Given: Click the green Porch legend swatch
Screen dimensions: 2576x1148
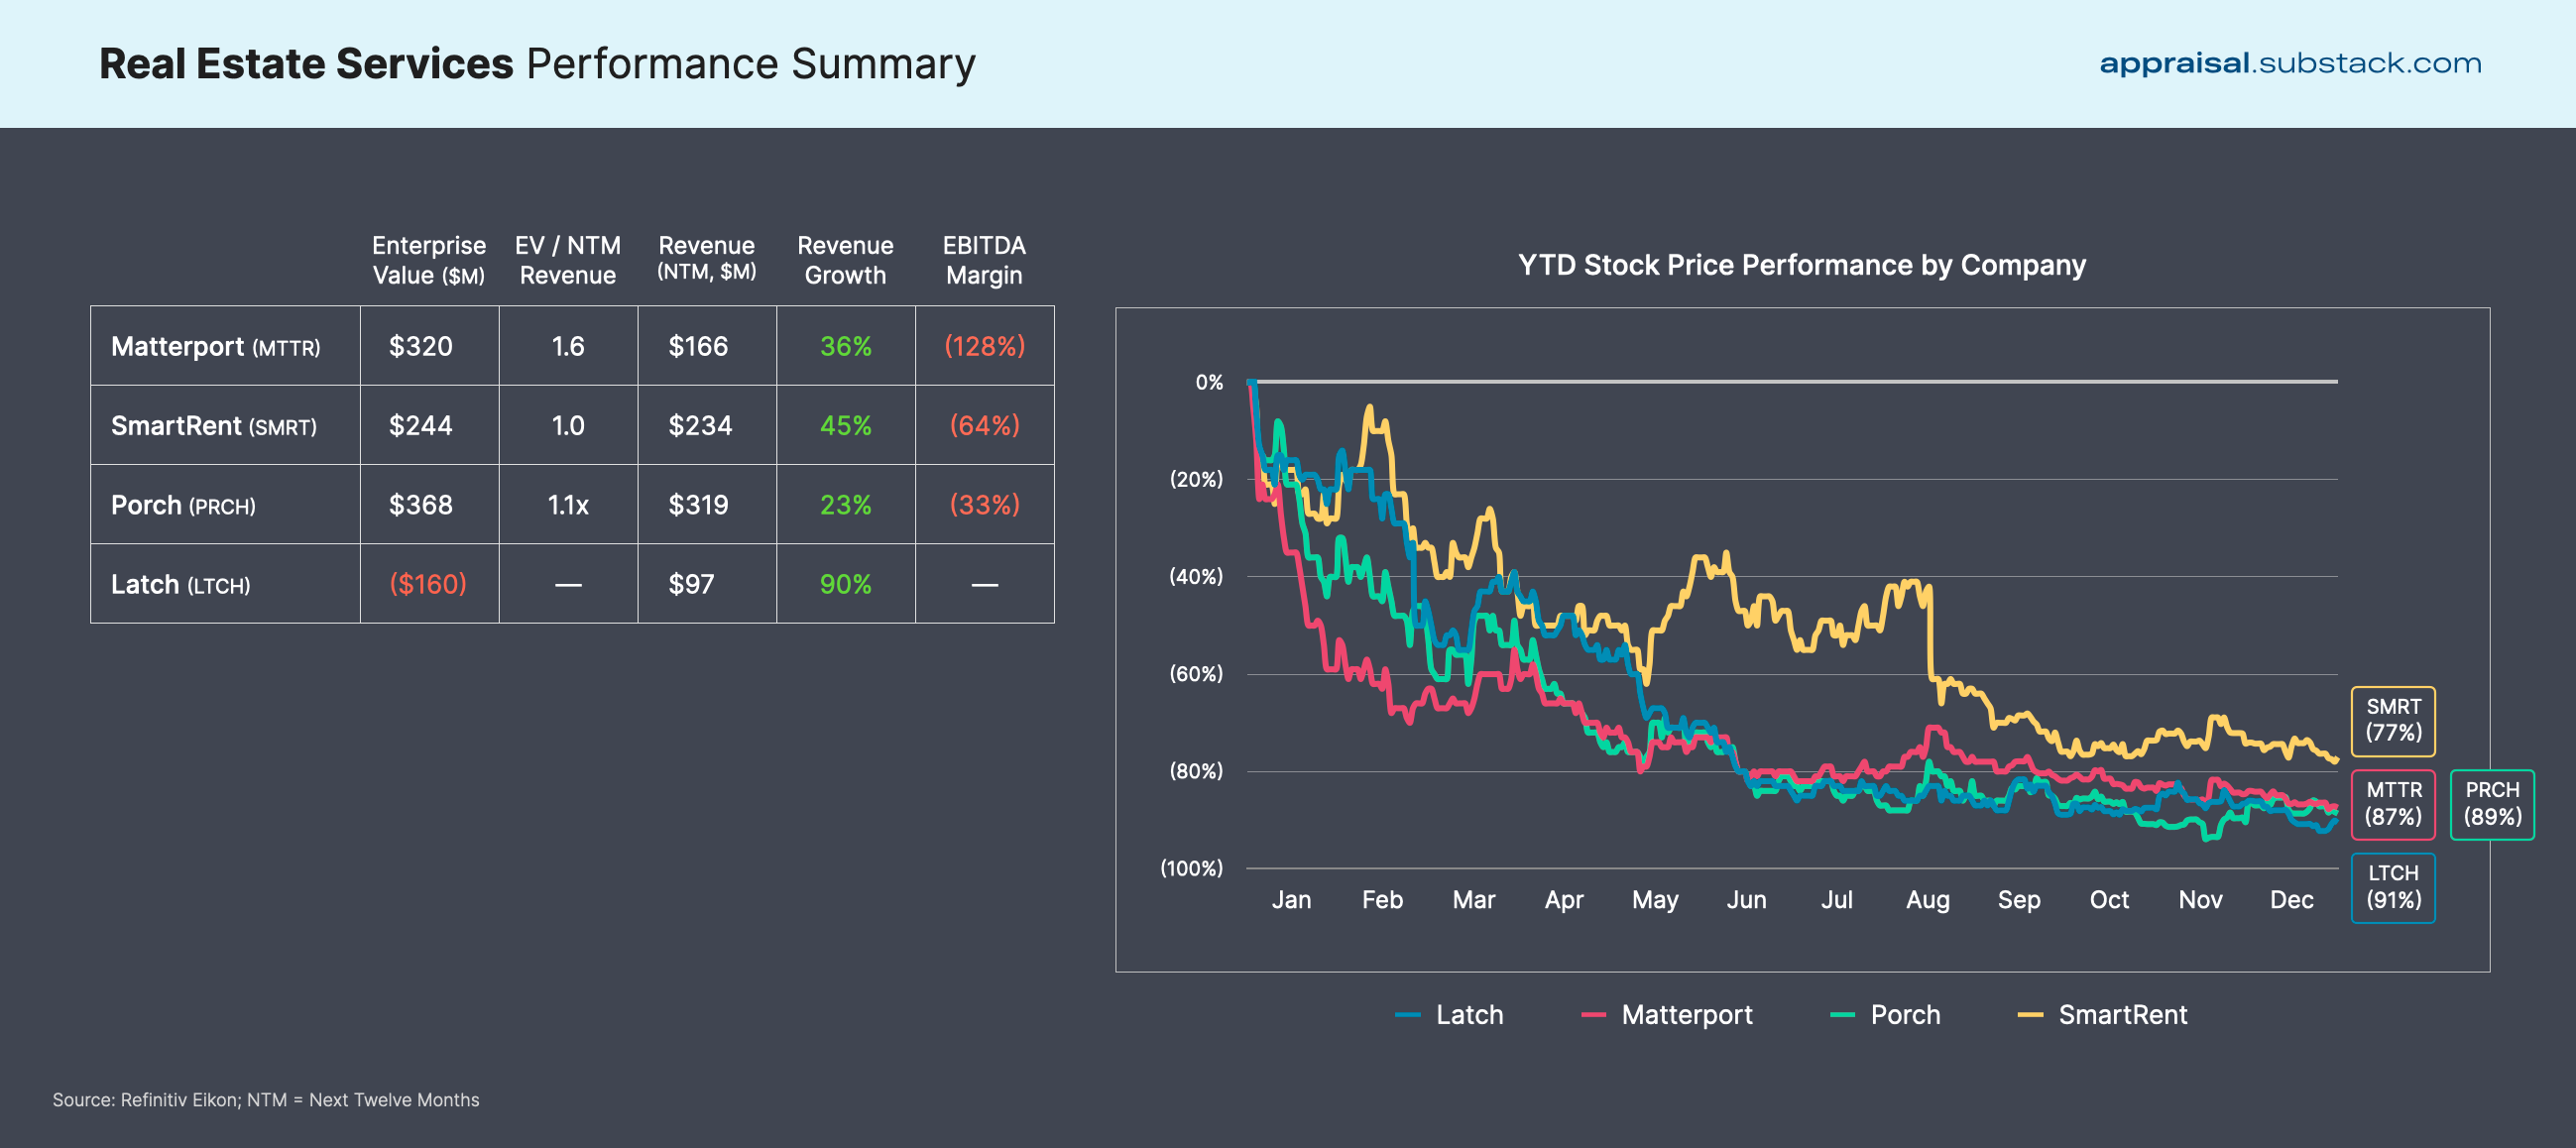Looking at the screenshot, I should [1842, 1015].
